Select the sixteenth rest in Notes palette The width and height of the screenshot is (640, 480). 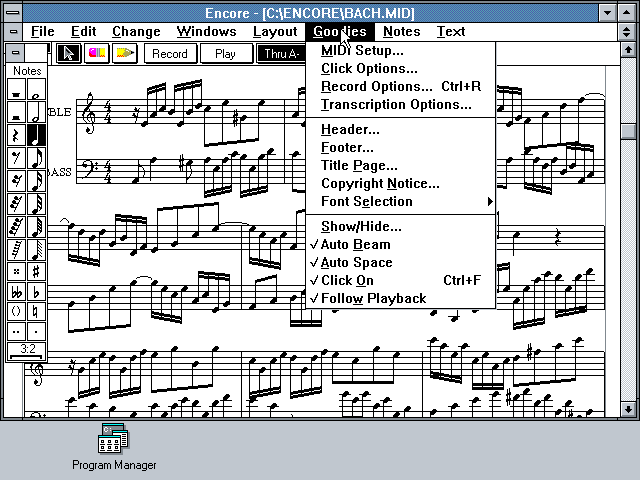click(x=17, y=181)
